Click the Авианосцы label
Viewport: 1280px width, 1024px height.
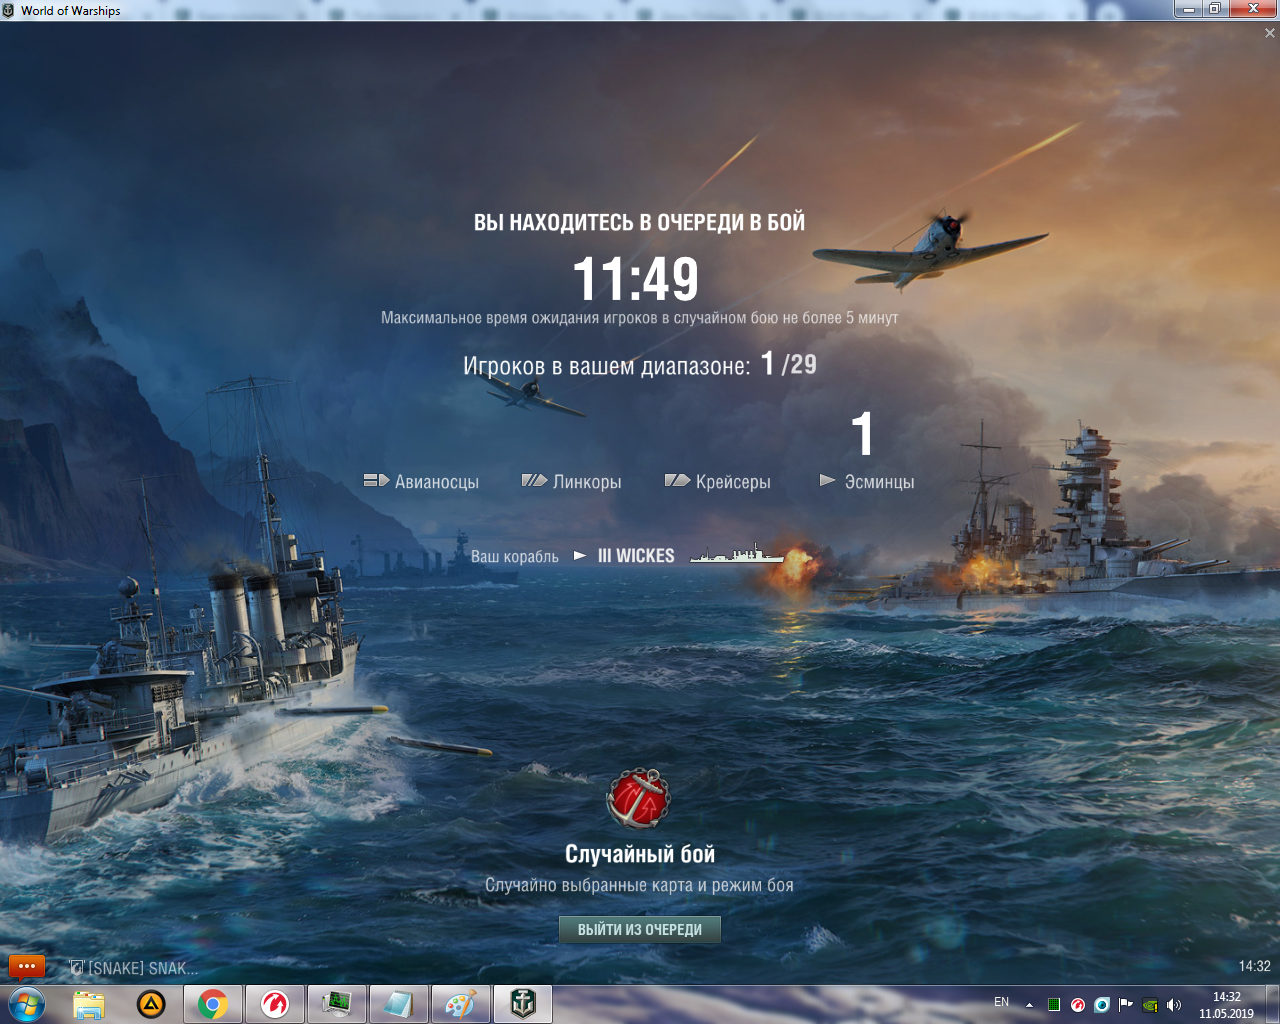[437, 482]
